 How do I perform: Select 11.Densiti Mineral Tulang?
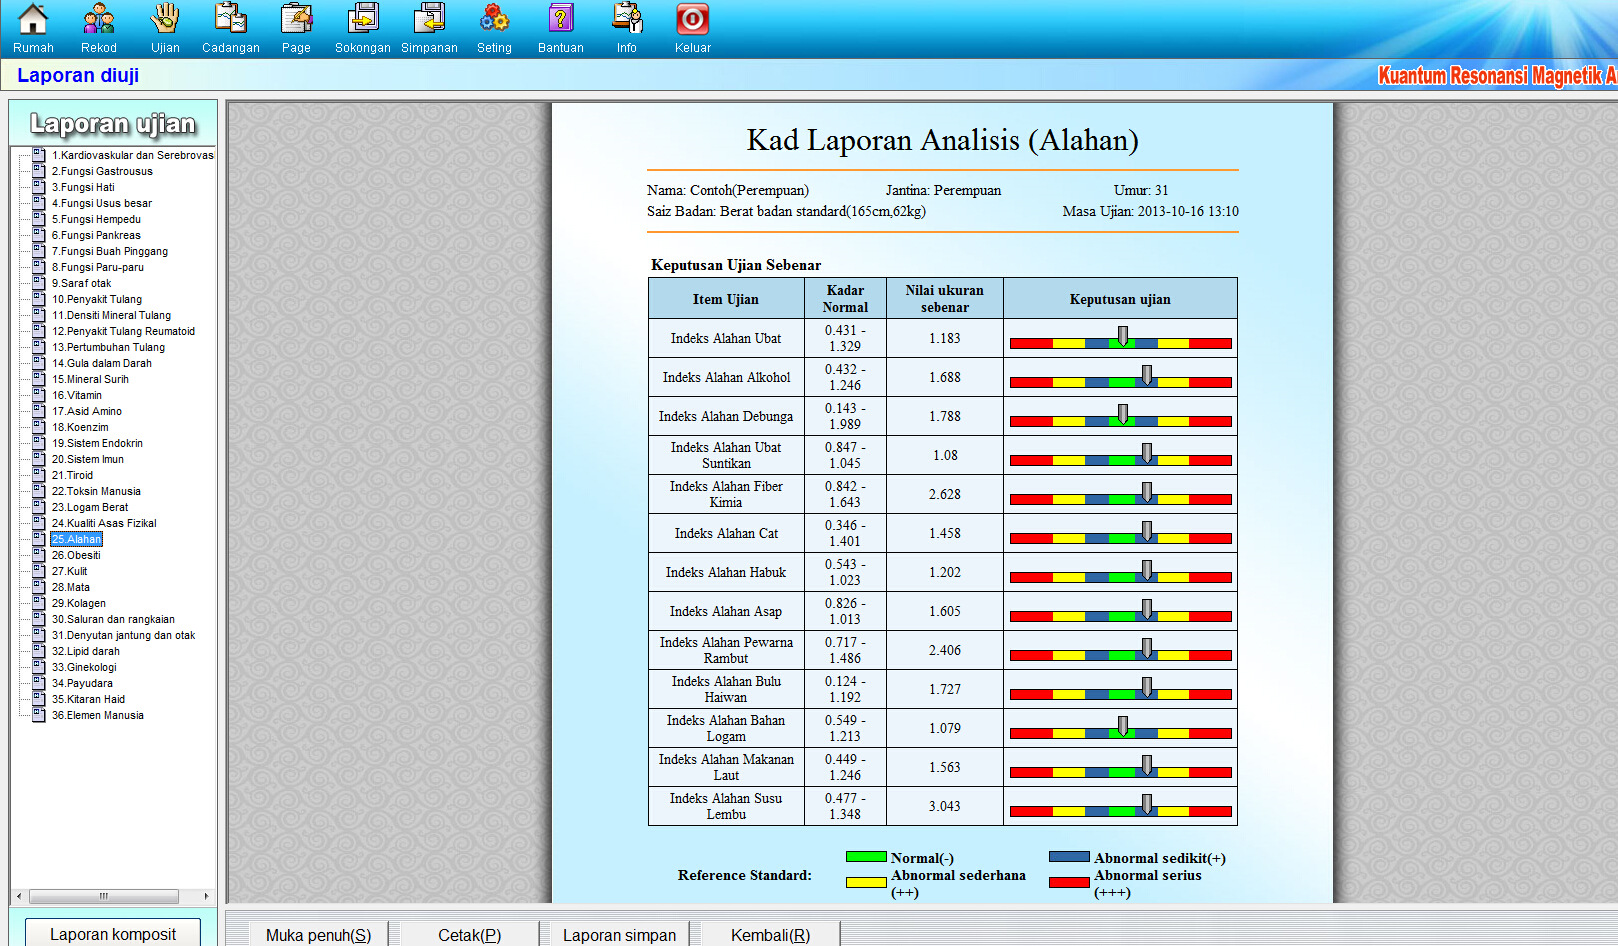(x=111, y=315)
